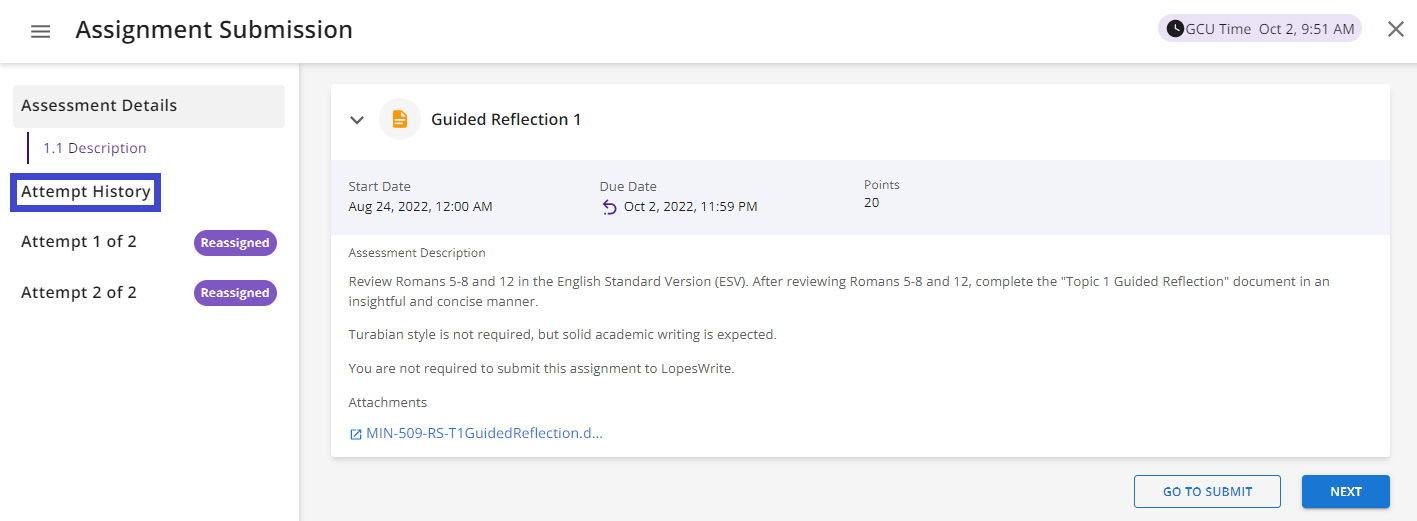
Task: Click the Reassigned badge for Attempt 1
Action: pyautogui.click(x=235, y=243)
